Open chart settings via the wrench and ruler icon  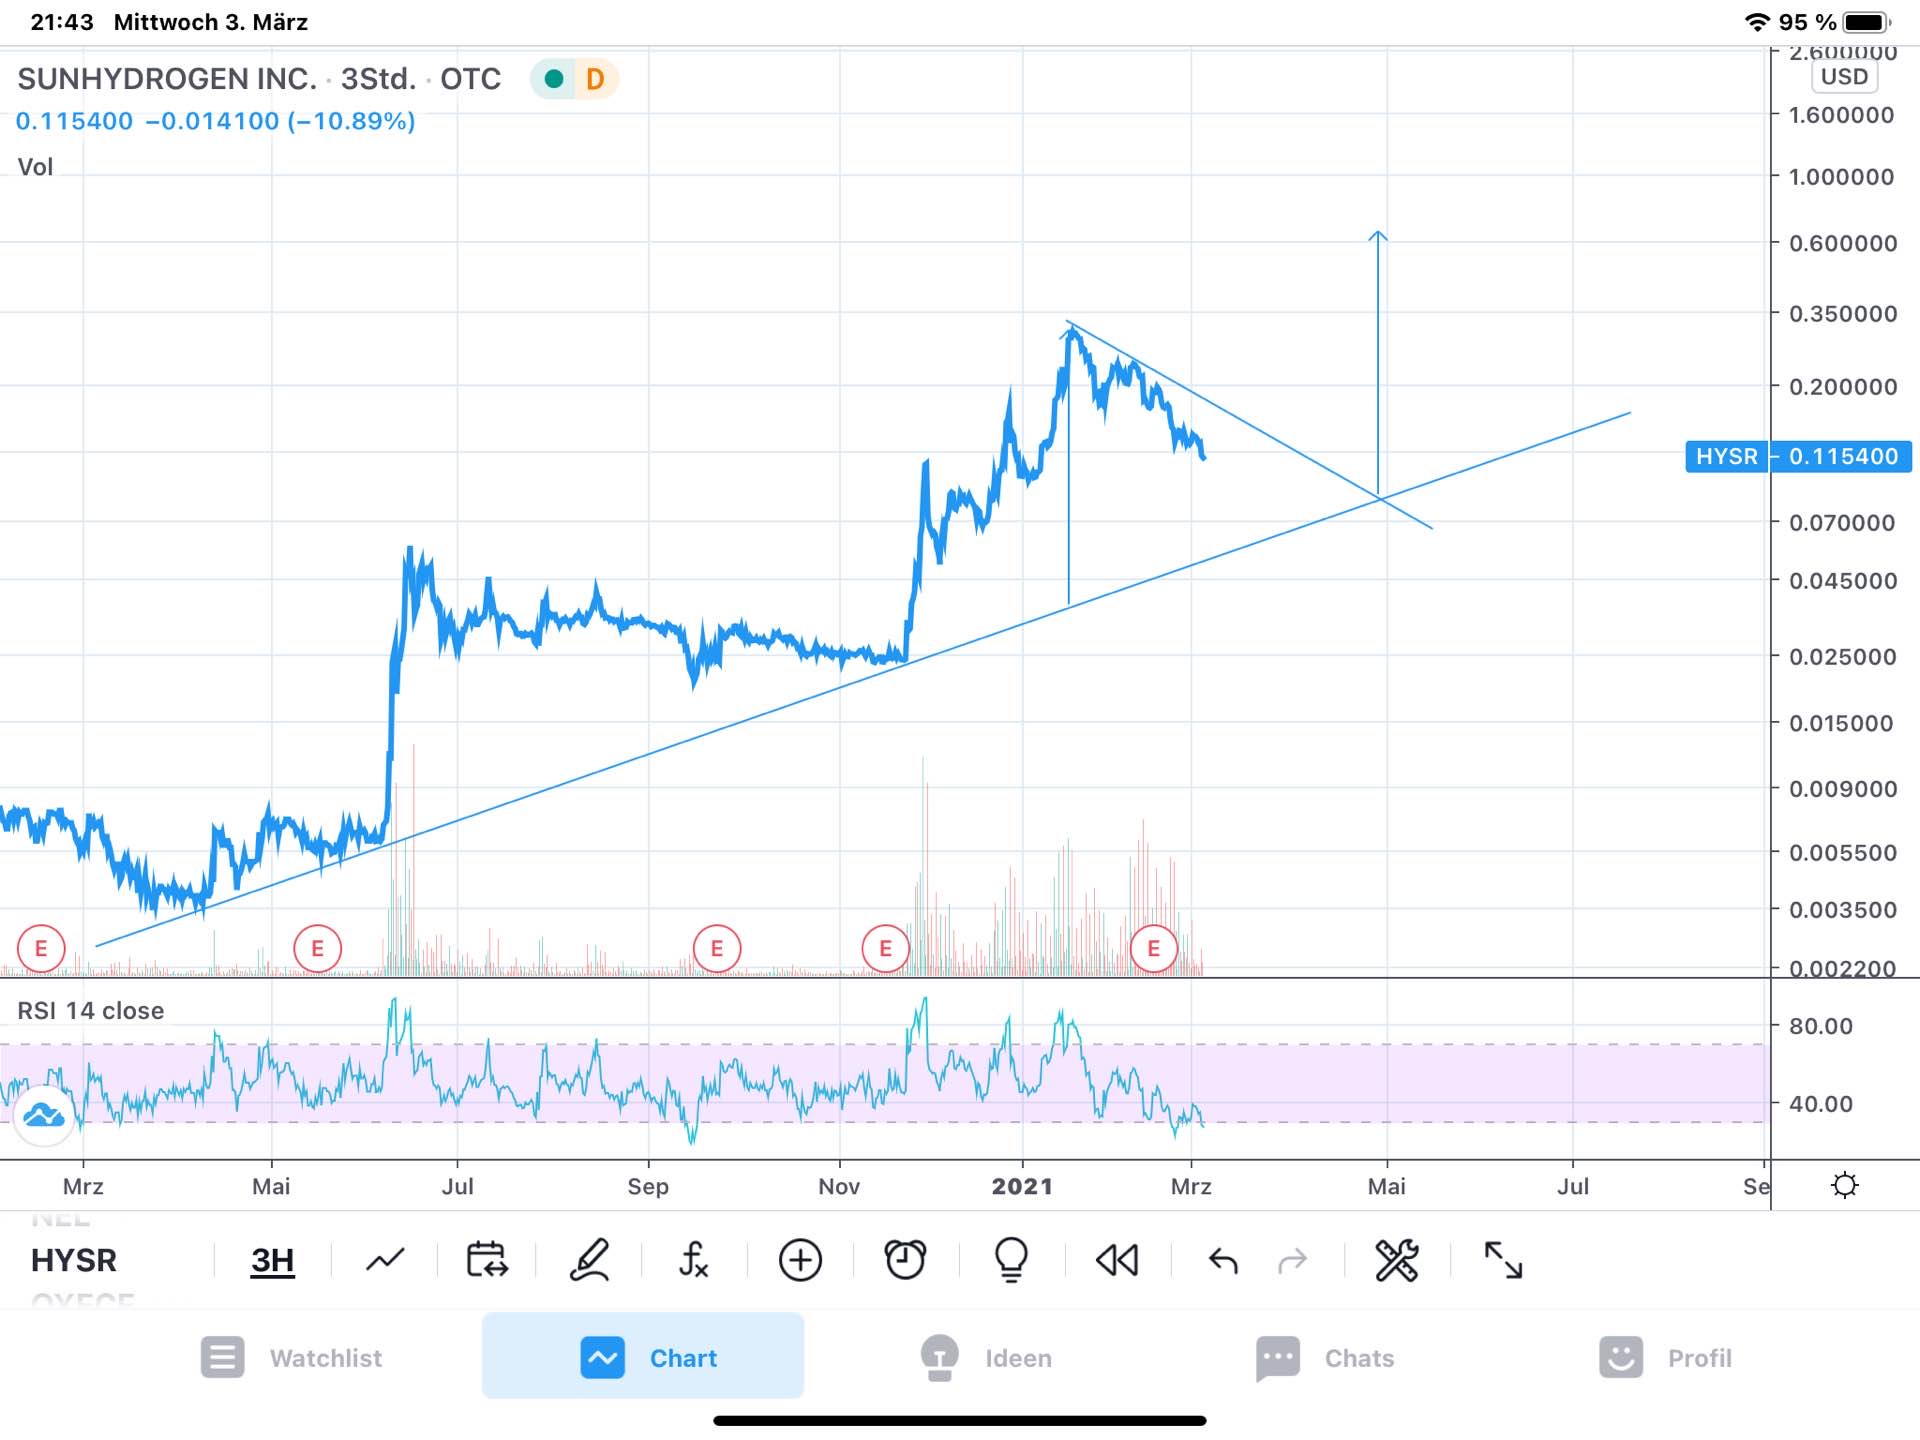[x=1396, y=1260]
